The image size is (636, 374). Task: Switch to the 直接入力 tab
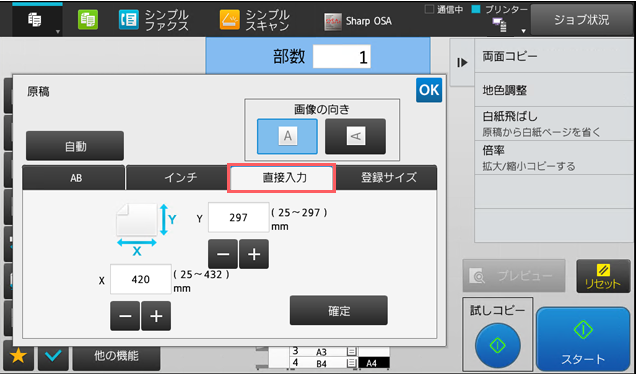click(282, 178)
